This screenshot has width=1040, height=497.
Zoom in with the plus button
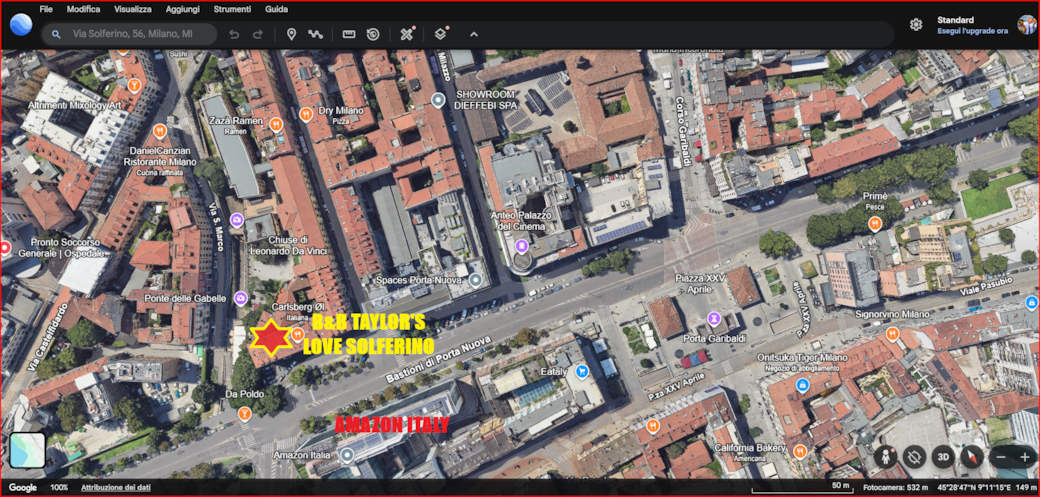coord(1024,457)
